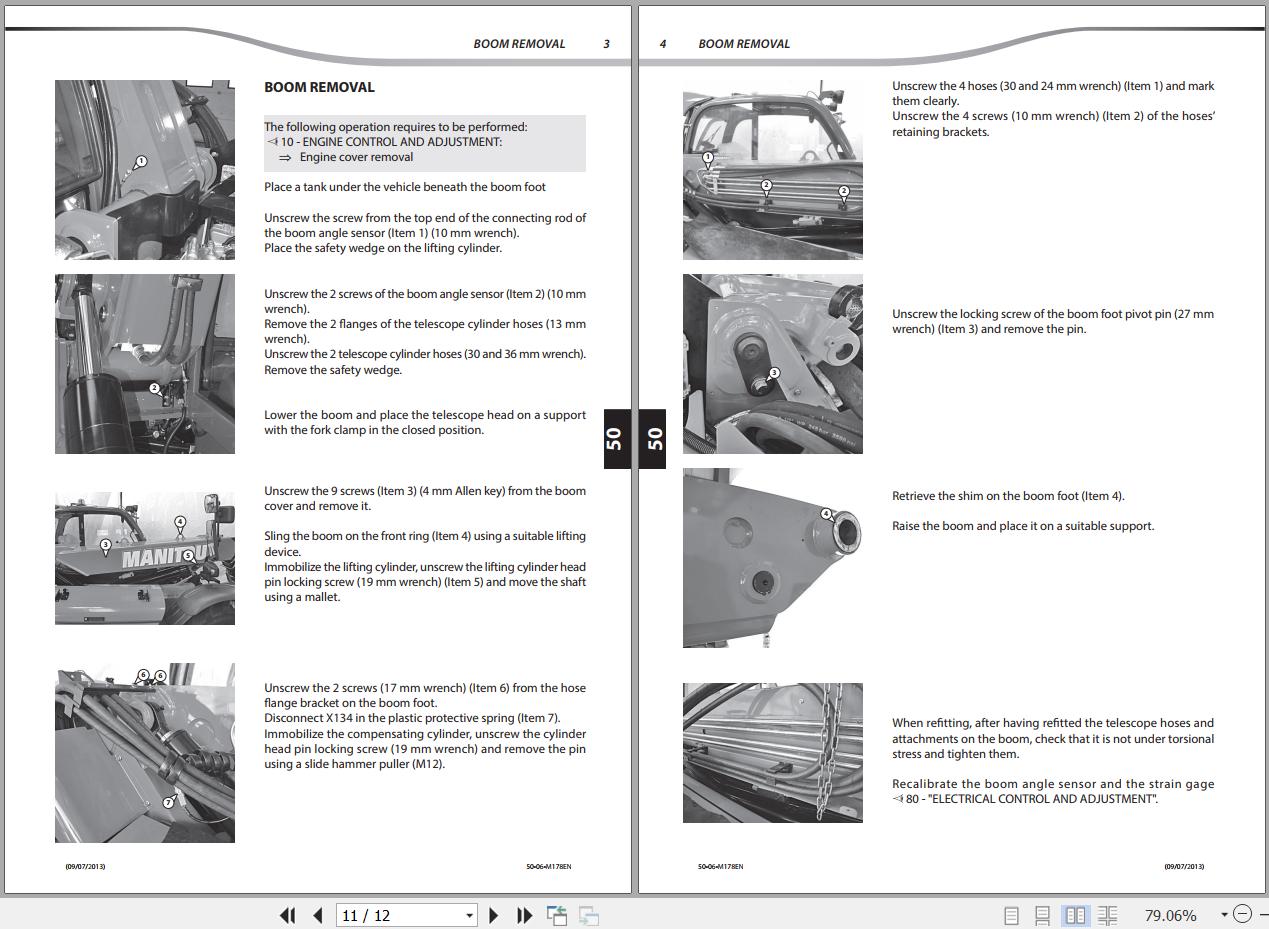
Task: Click the '(09/07/2013)' date on right page
Action: pos(1184,866)
